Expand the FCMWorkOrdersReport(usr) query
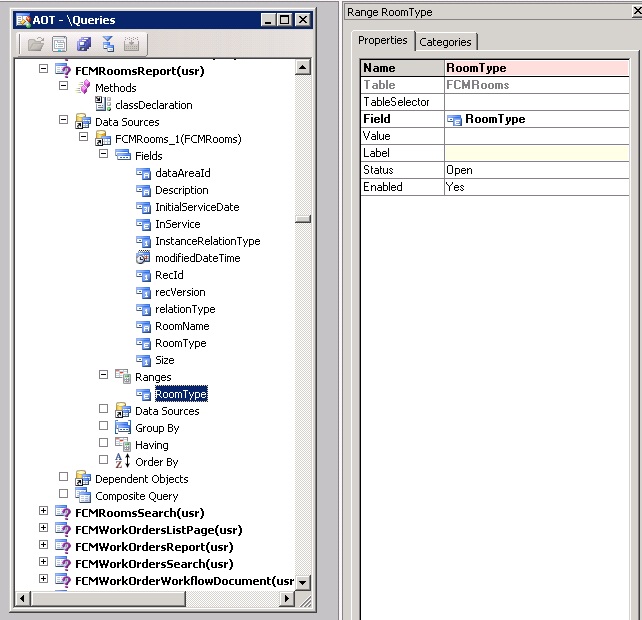This screenshot has width=642, height=620. pos(43,545)
